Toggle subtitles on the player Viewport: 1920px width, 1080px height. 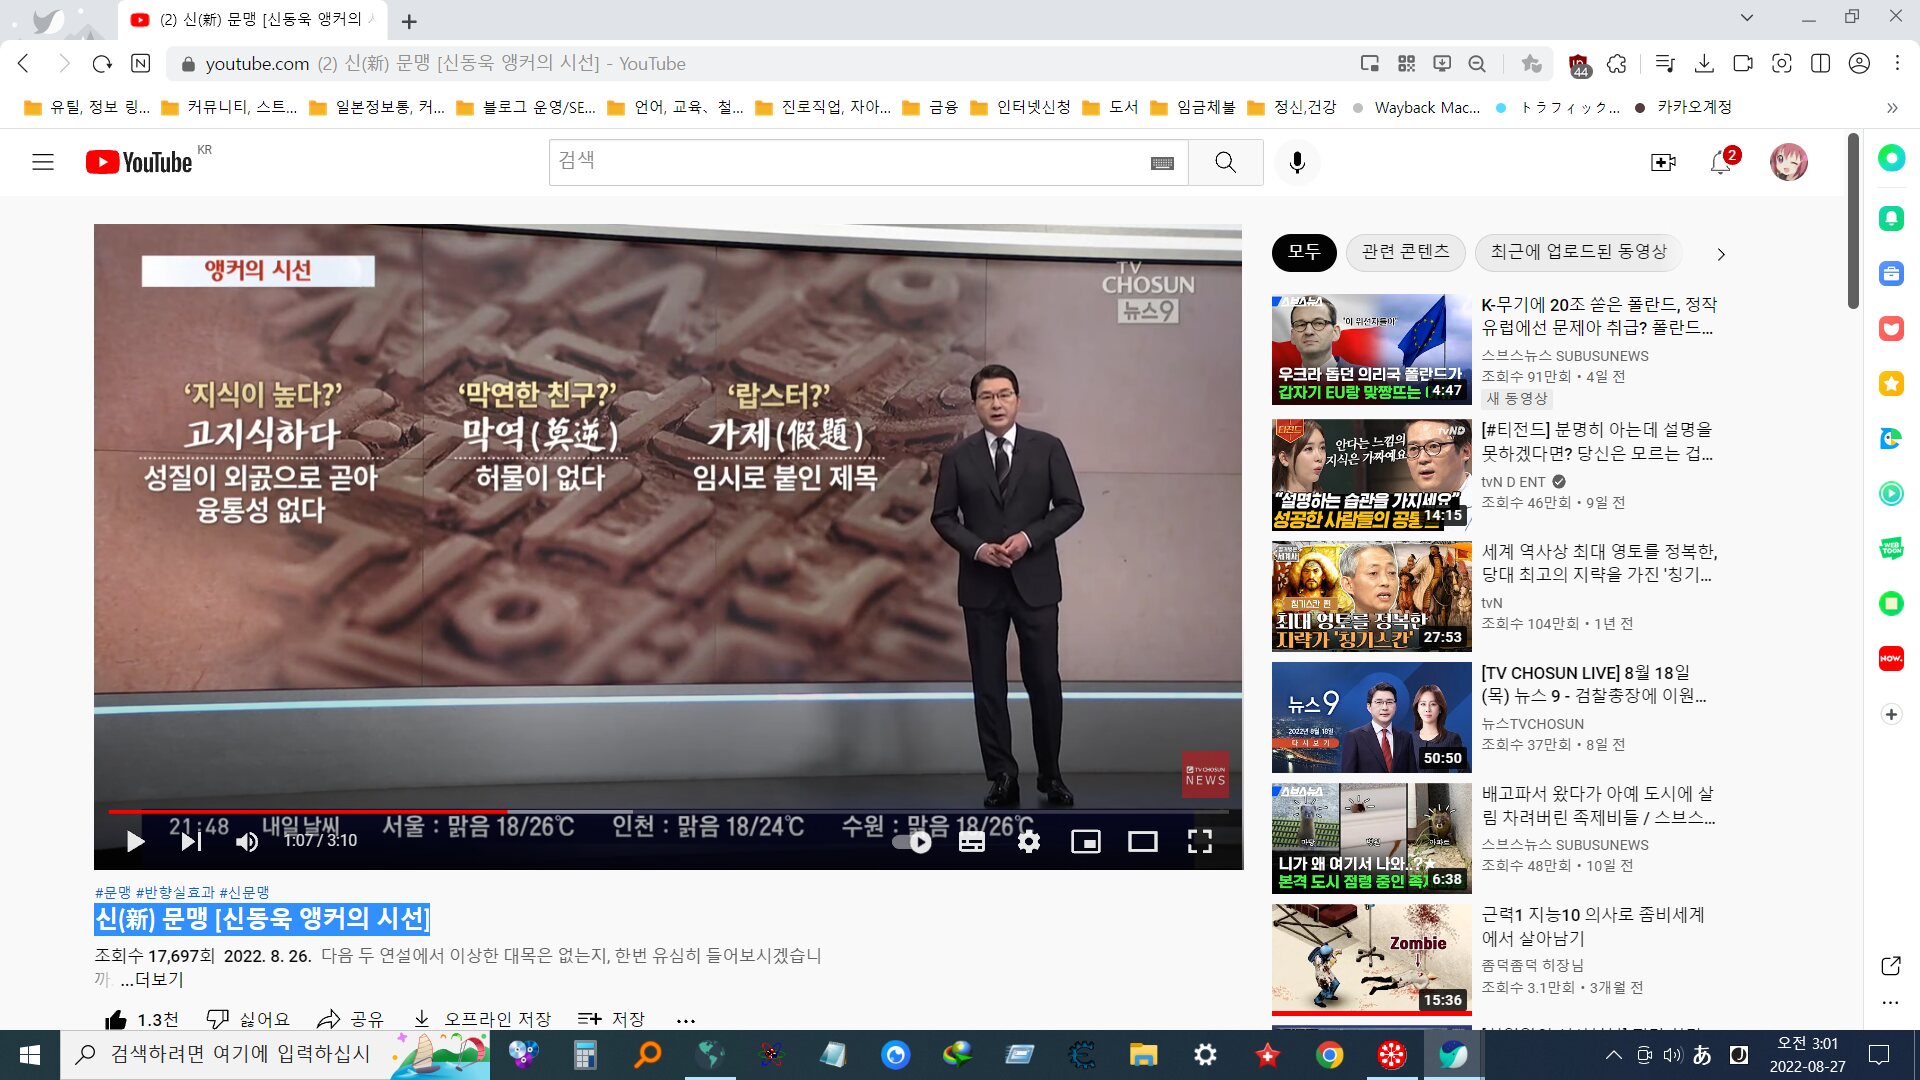[972, 842]
